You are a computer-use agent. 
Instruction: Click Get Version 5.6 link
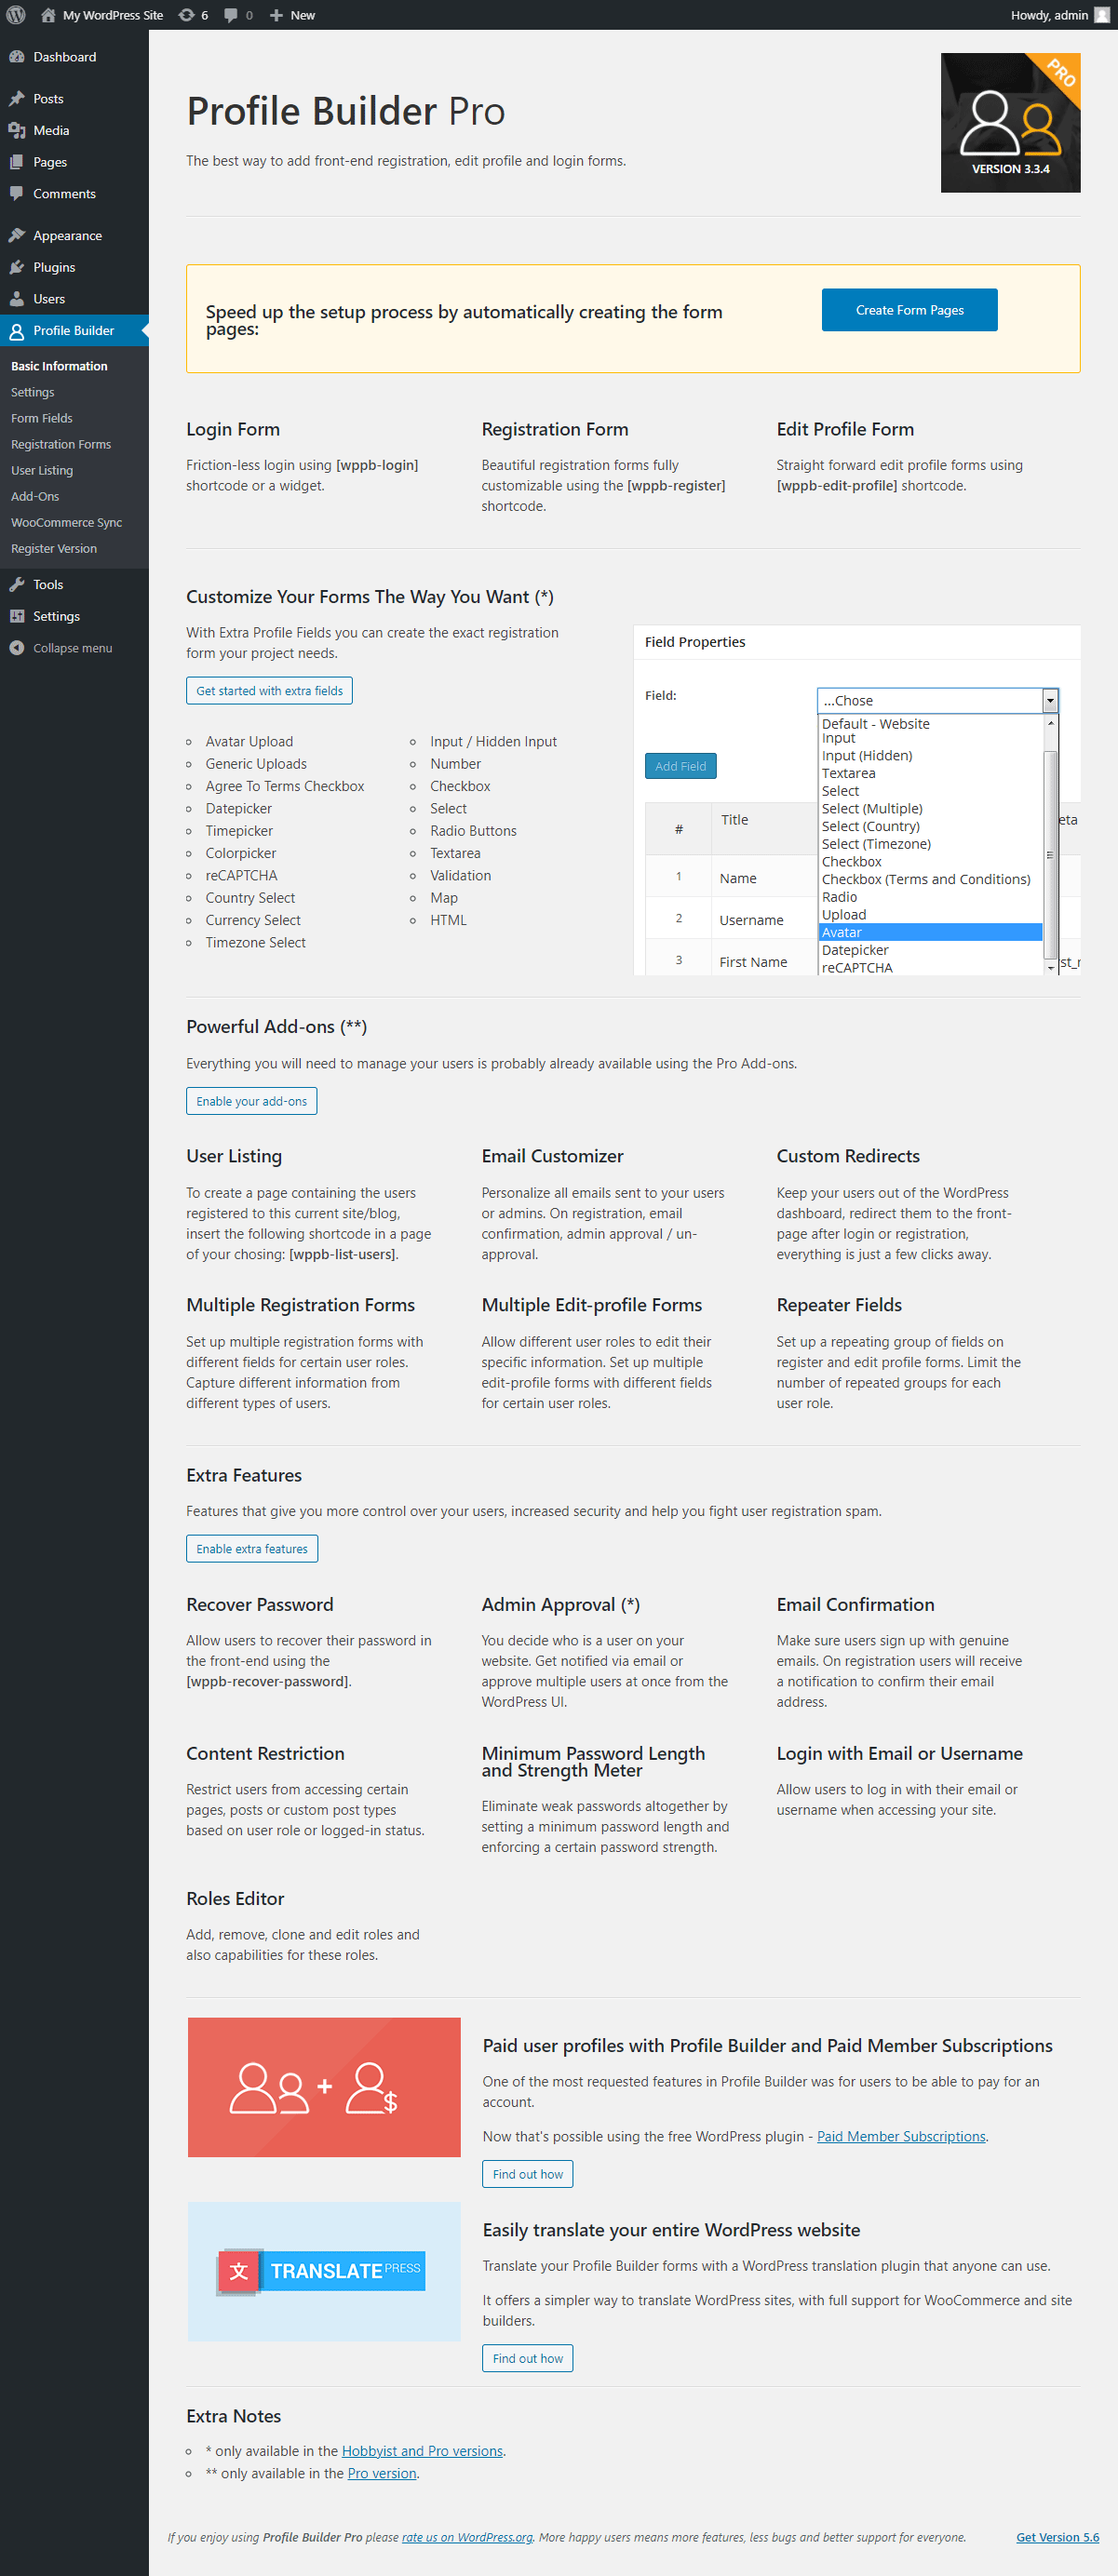click(x=1057, y=2537)
